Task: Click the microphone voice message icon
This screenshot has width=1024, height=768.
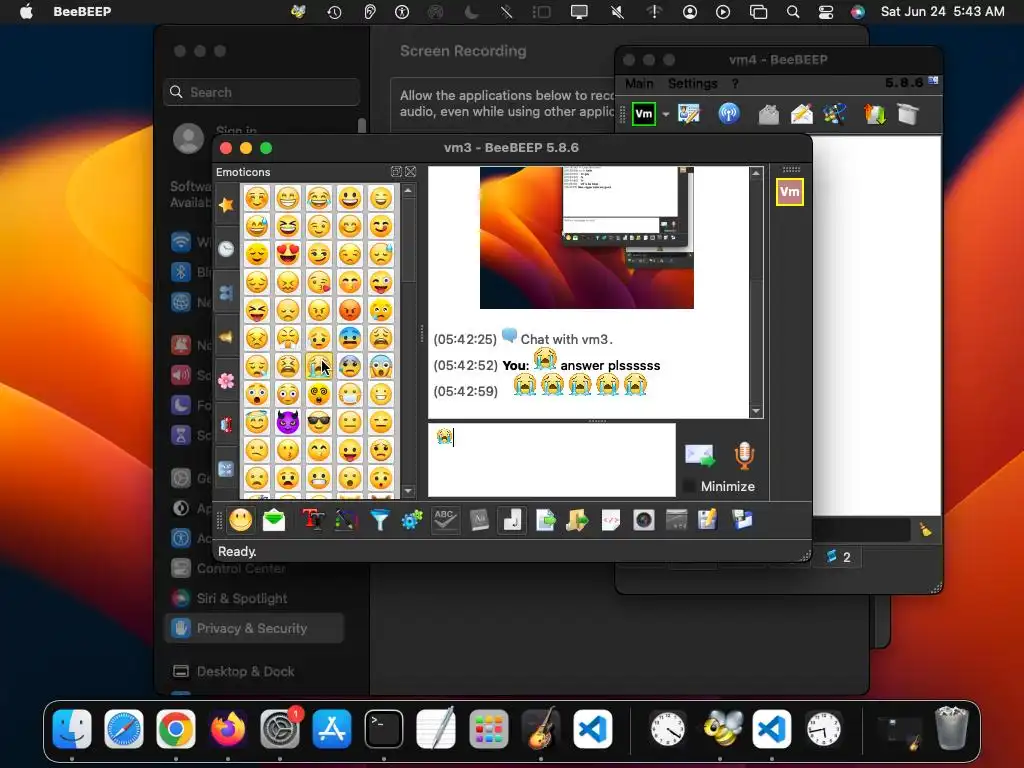Action: (x=744, y=455)
